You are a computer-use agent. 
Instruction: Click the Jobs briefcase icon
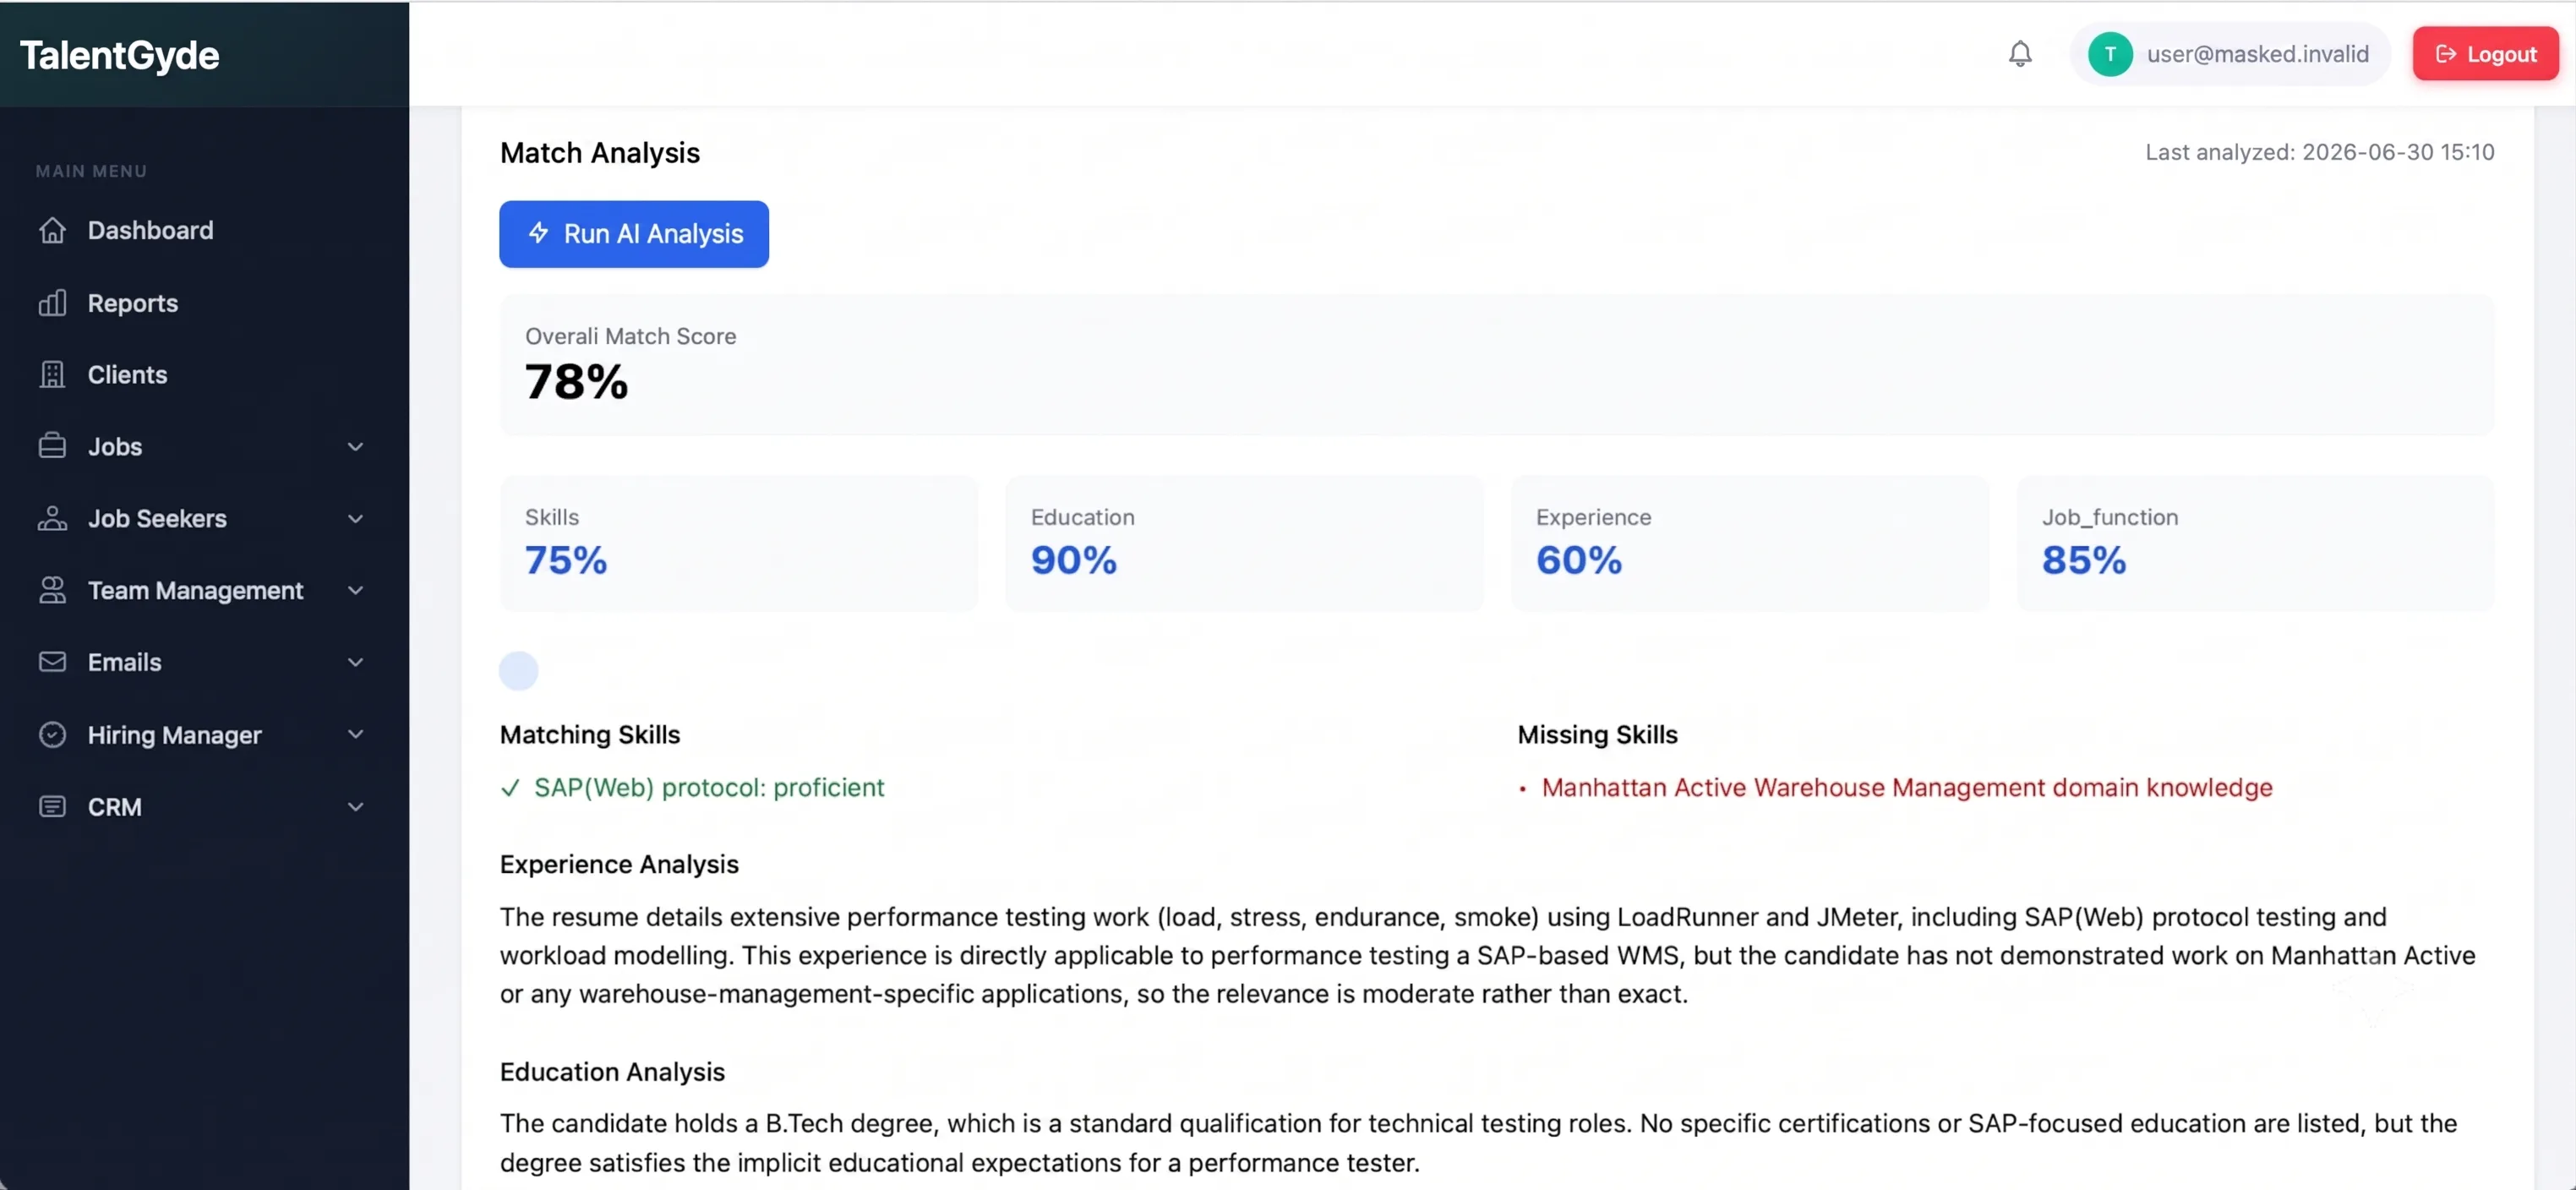[x=52, y=446]
